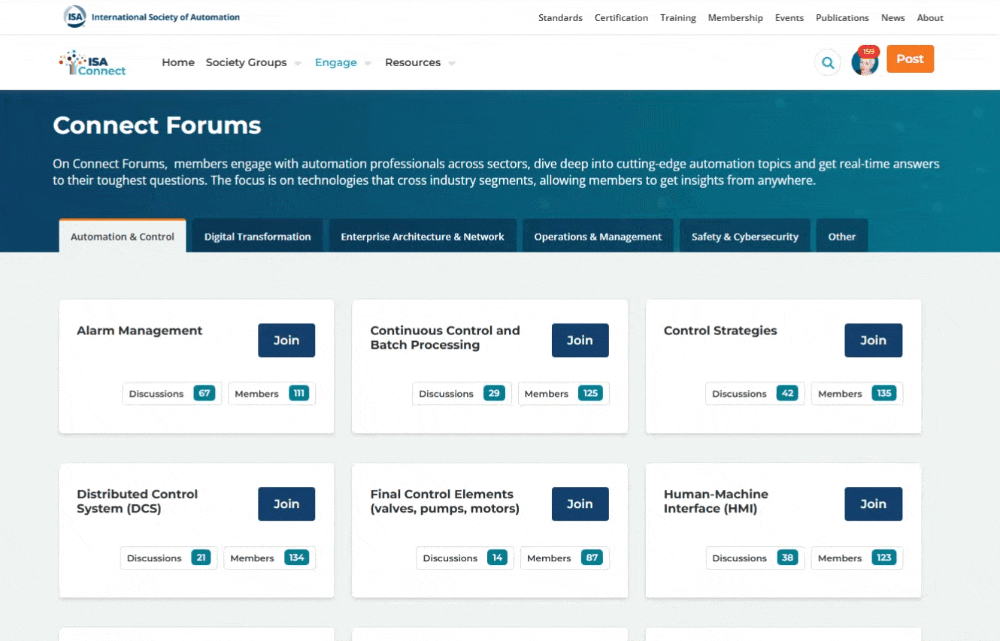
Task: Switch to the Digital Transformation tab
Action: point(257,236)
